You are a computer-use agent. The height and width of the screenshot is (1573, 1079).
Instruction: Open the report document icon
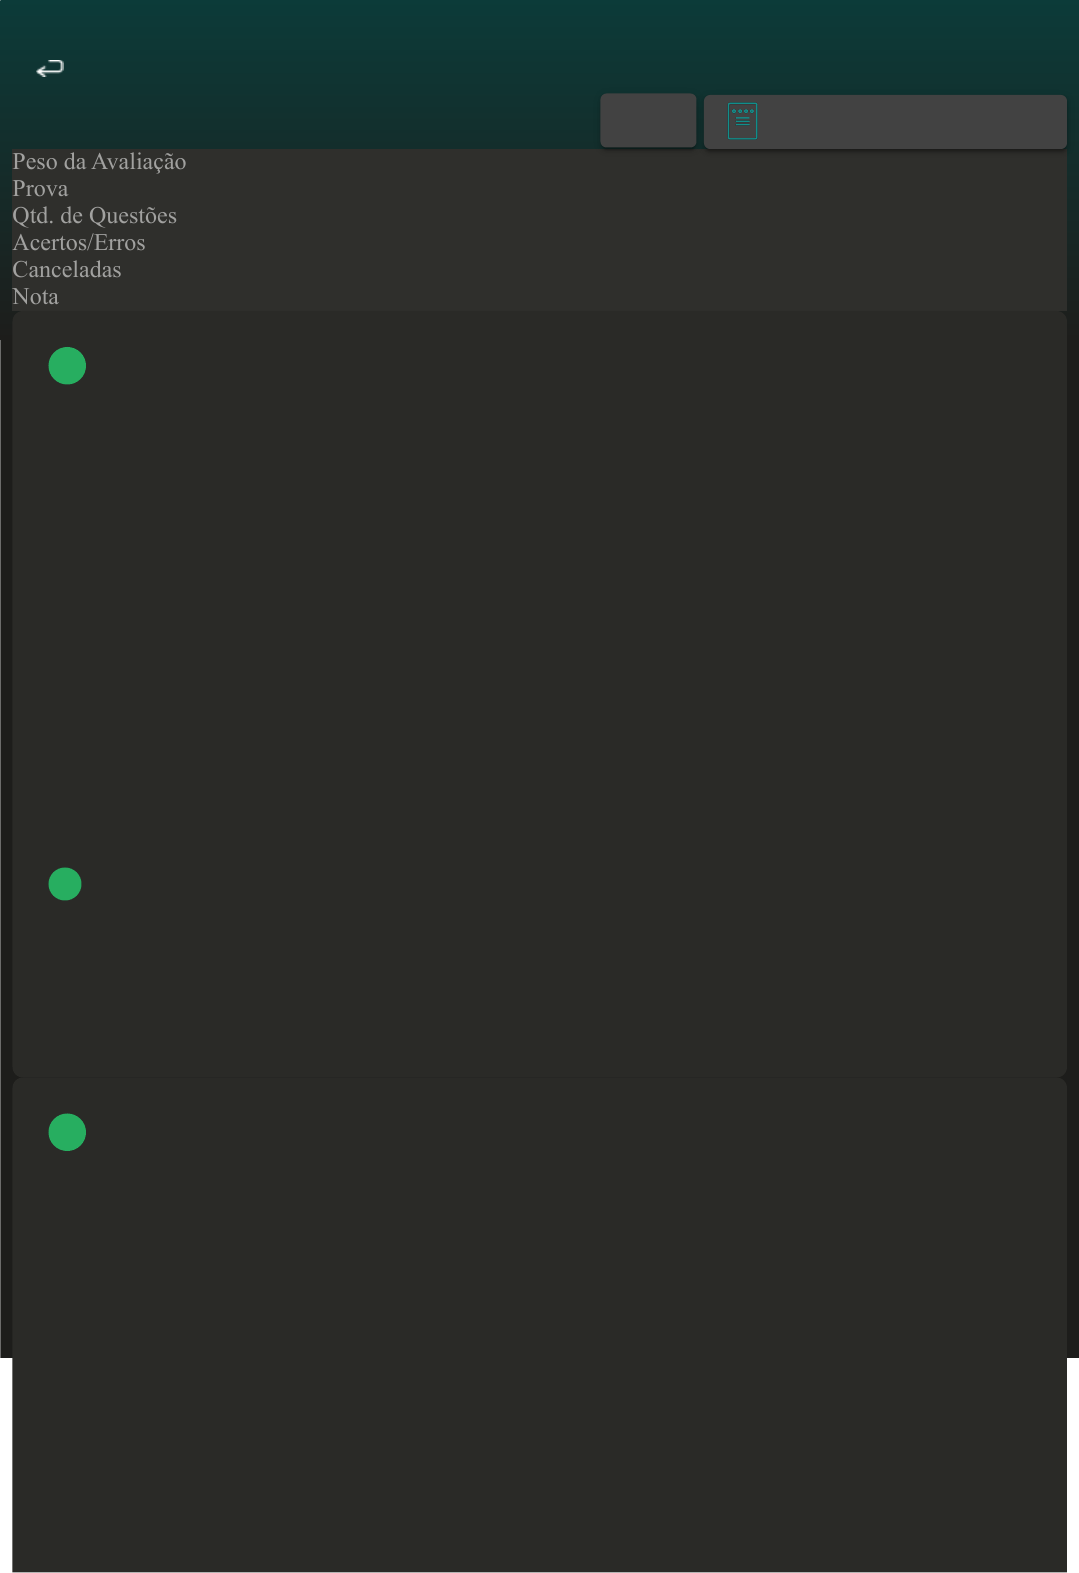point(742,121)
